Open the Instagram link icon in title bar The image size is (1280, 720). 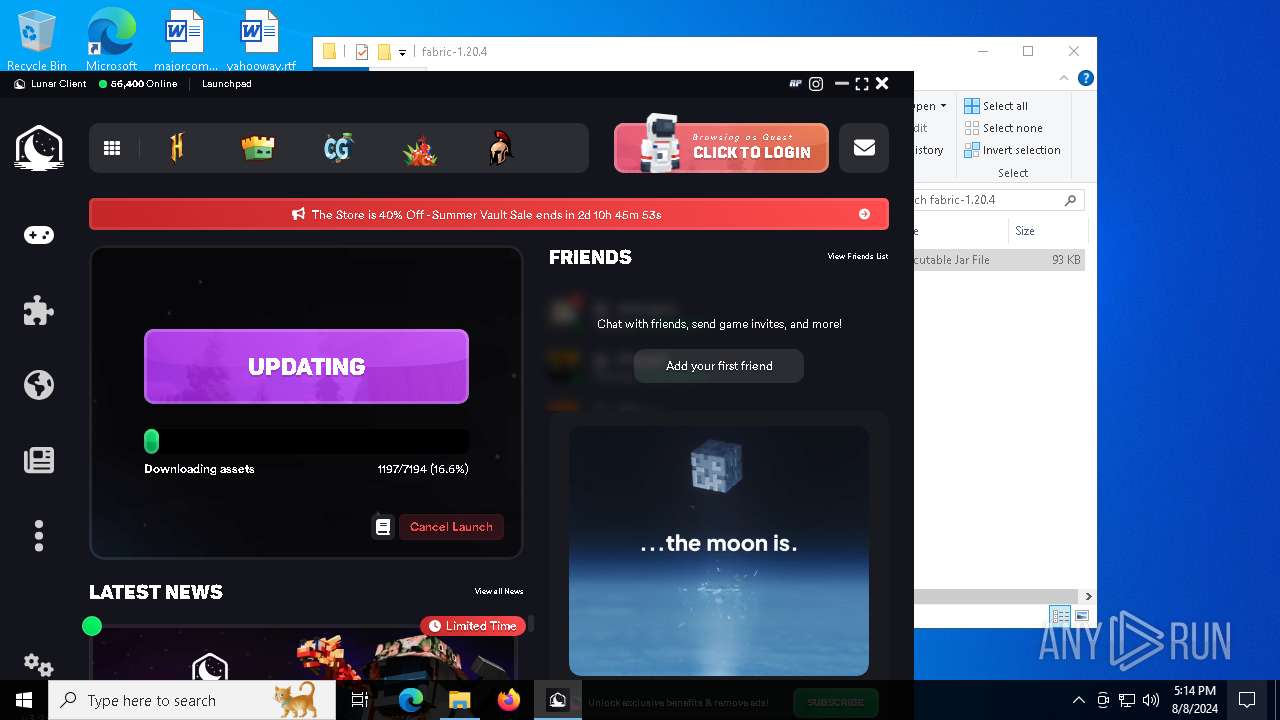(816, 84)
